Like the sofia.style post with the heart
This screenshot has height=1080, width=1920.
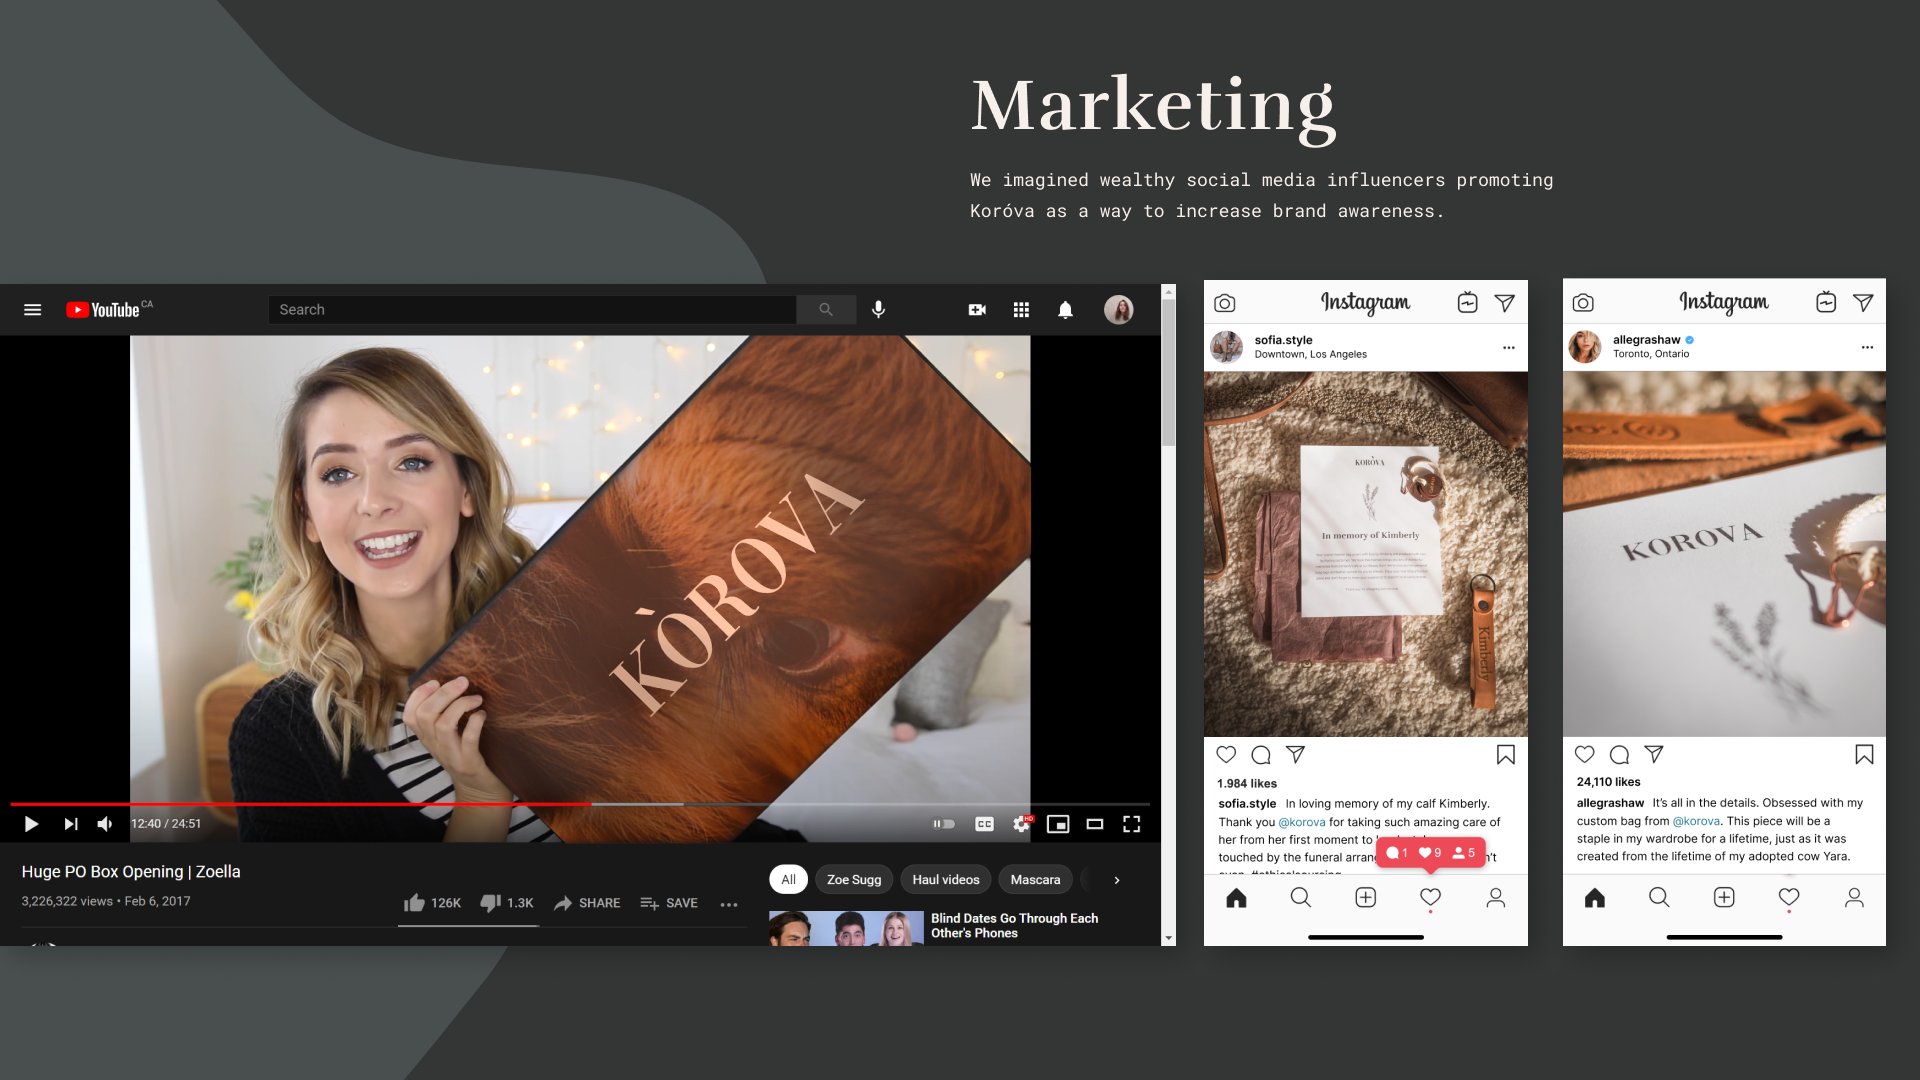1226,755
